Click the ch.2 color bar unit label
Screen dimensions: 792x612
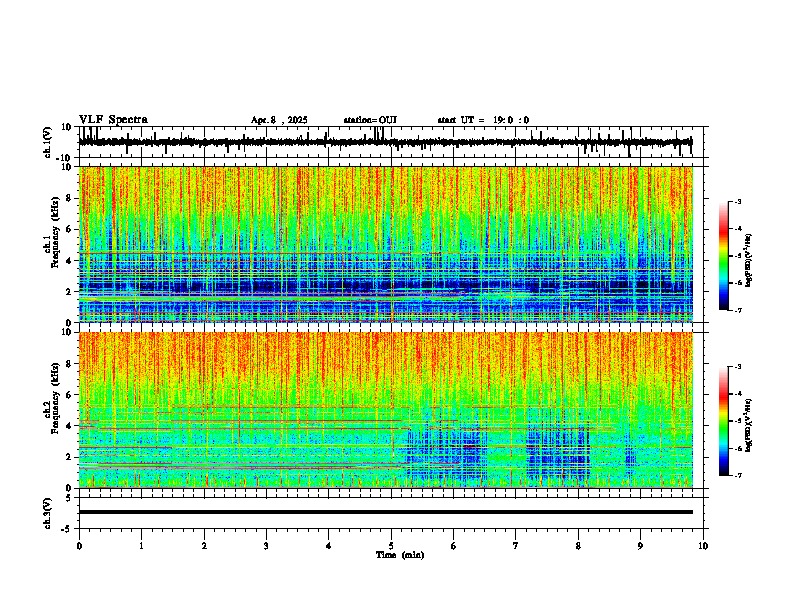[749, 426]
